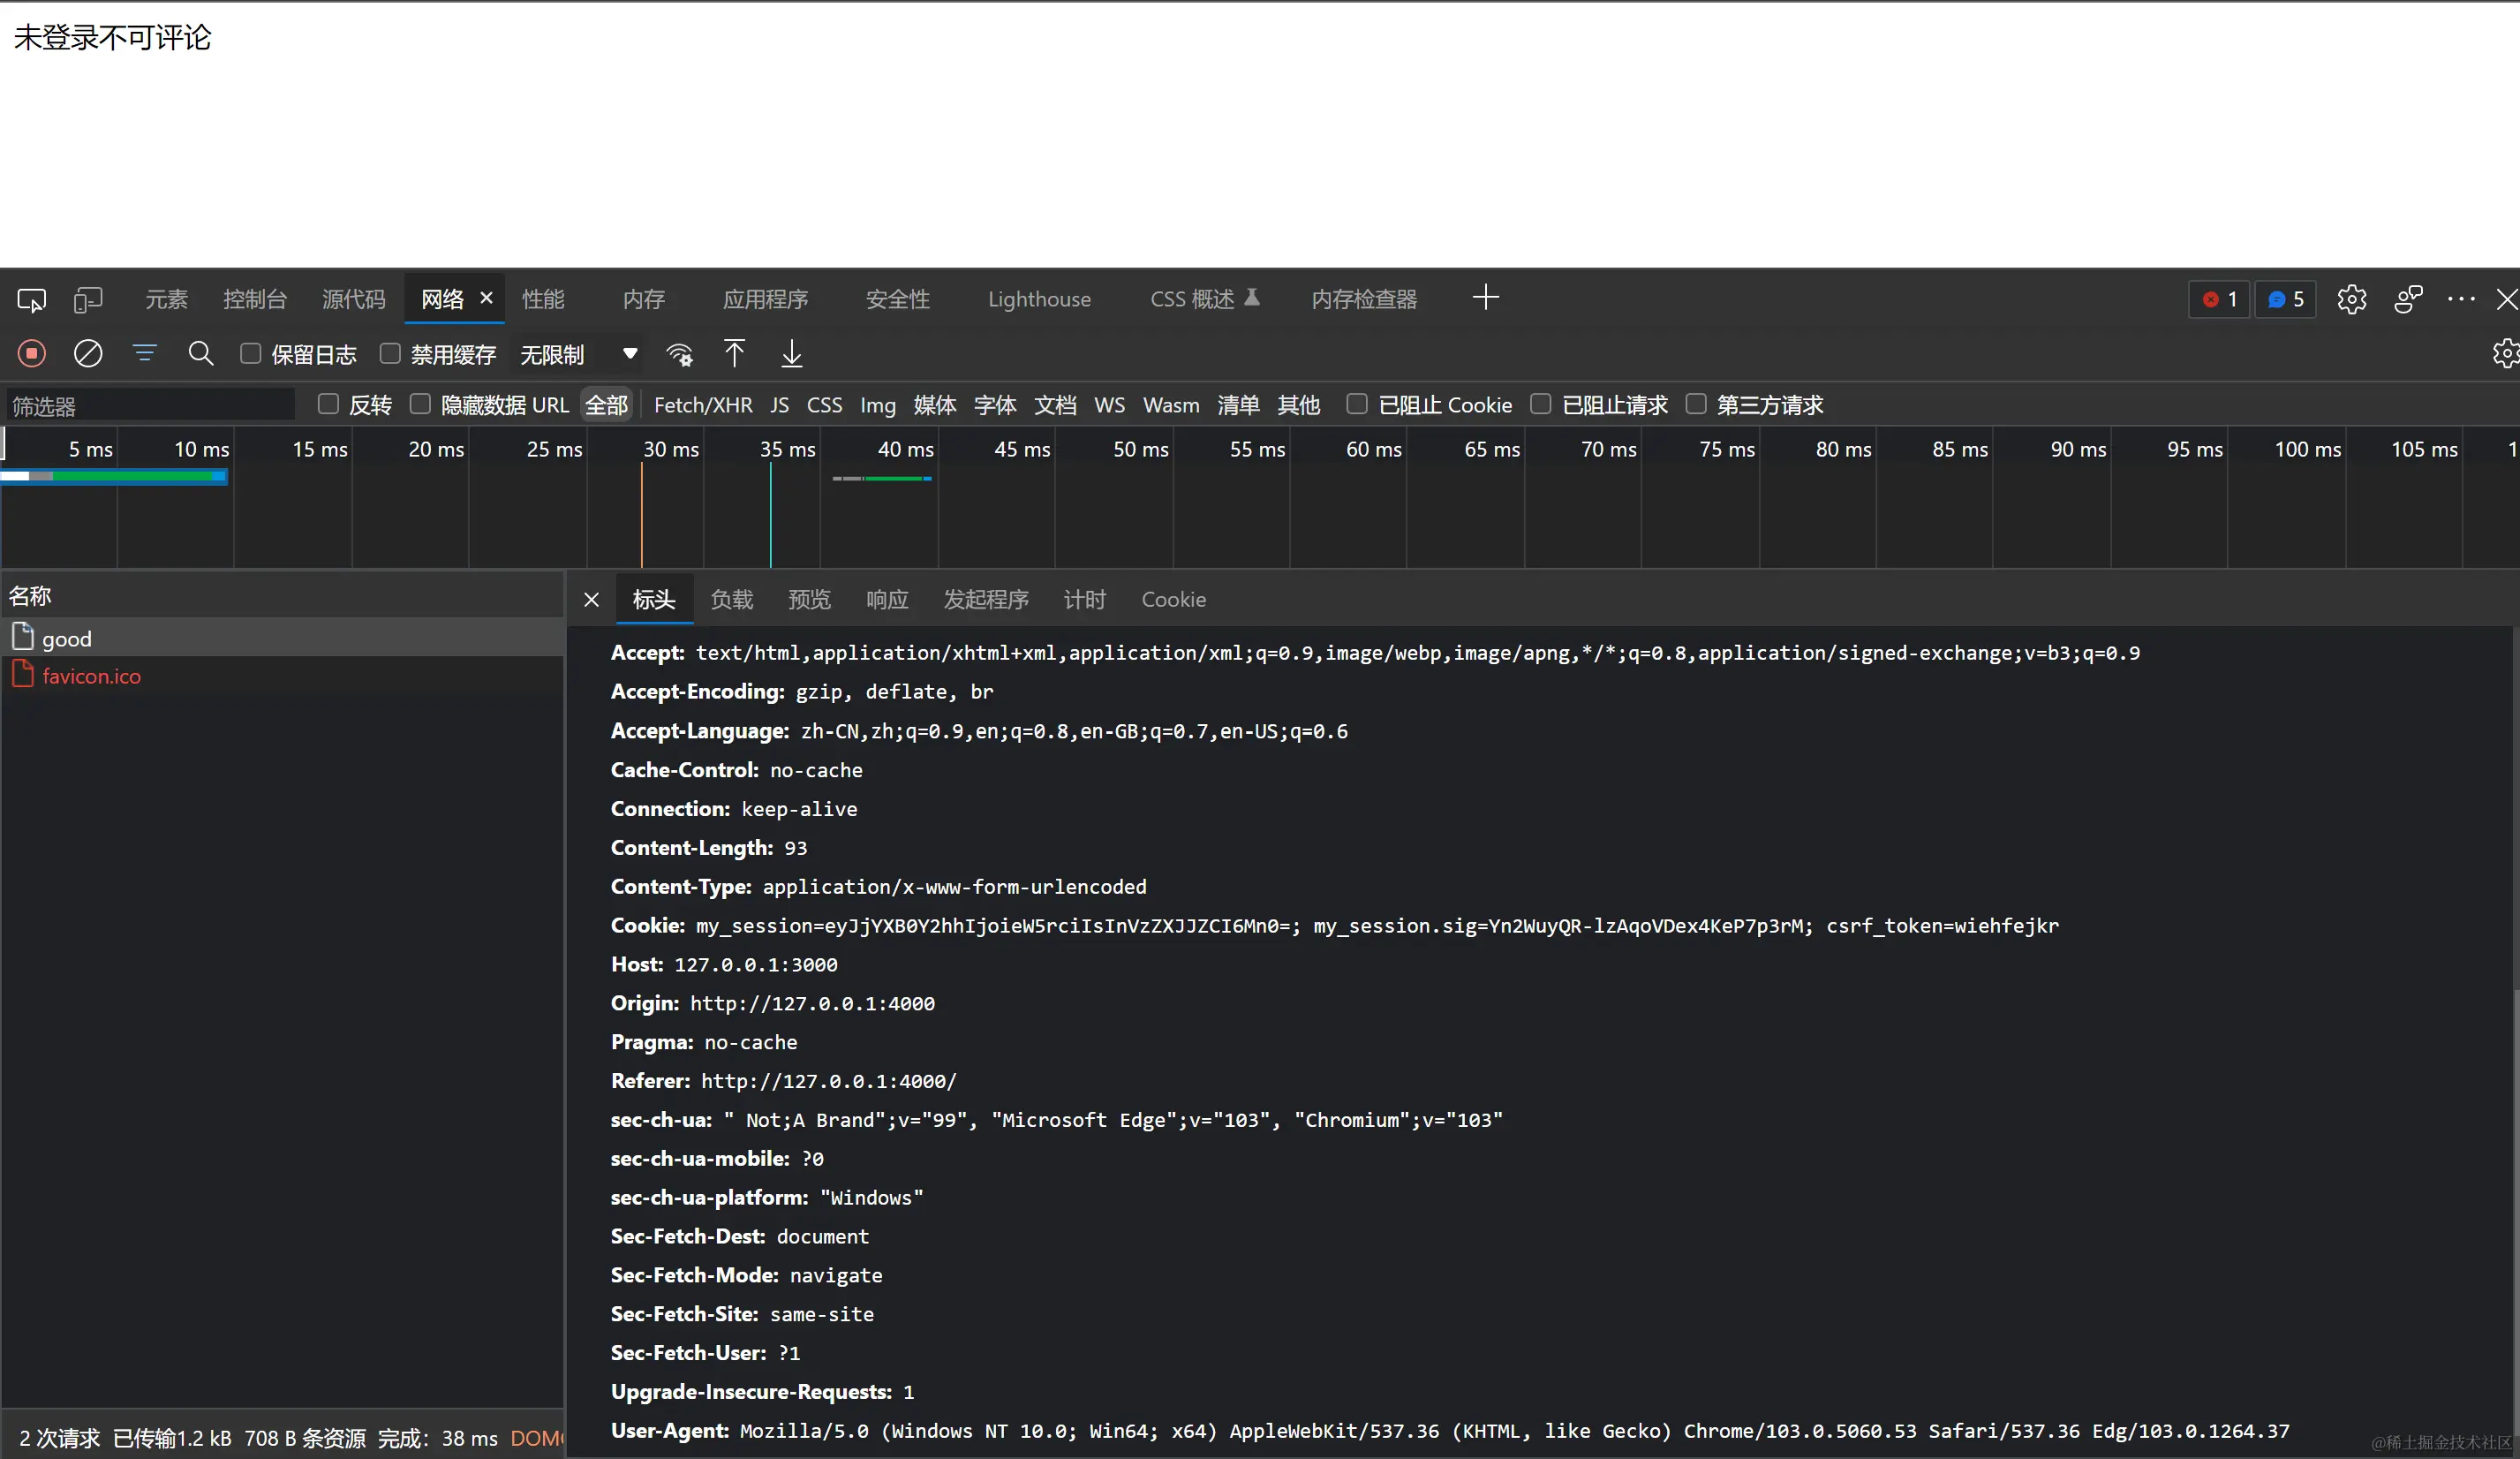2520x1459 pixels.
Task: Tick the 已阻止 Cookie checkbox
Action: click(1357, 404)
